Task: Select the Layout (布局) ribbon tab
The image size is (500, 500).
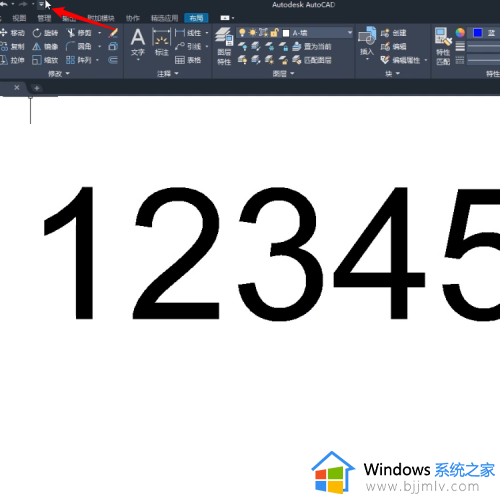Action: coord(196,18)
